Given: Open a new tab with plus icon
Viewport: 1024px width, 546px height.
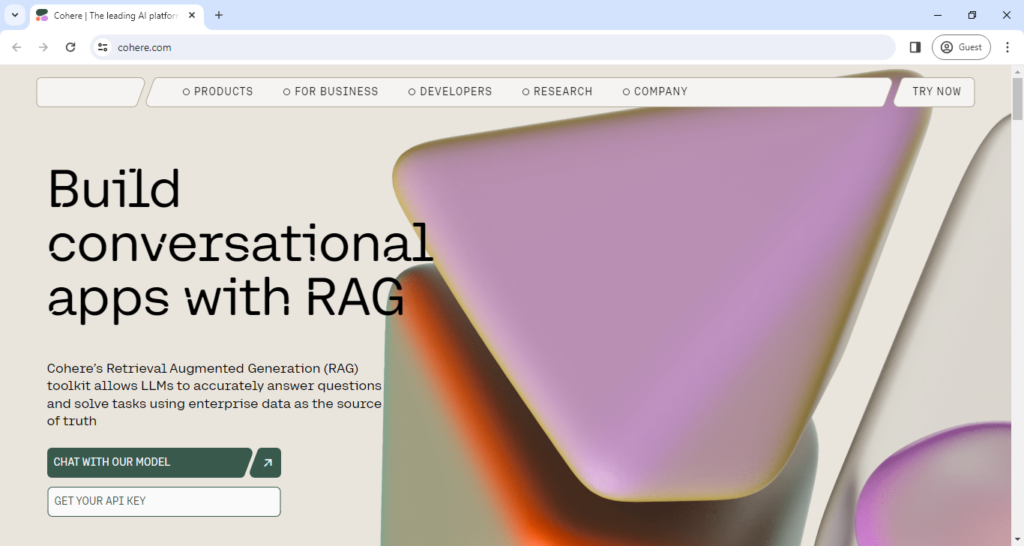Looking at the screenshot, I should [x=219, y=15].
